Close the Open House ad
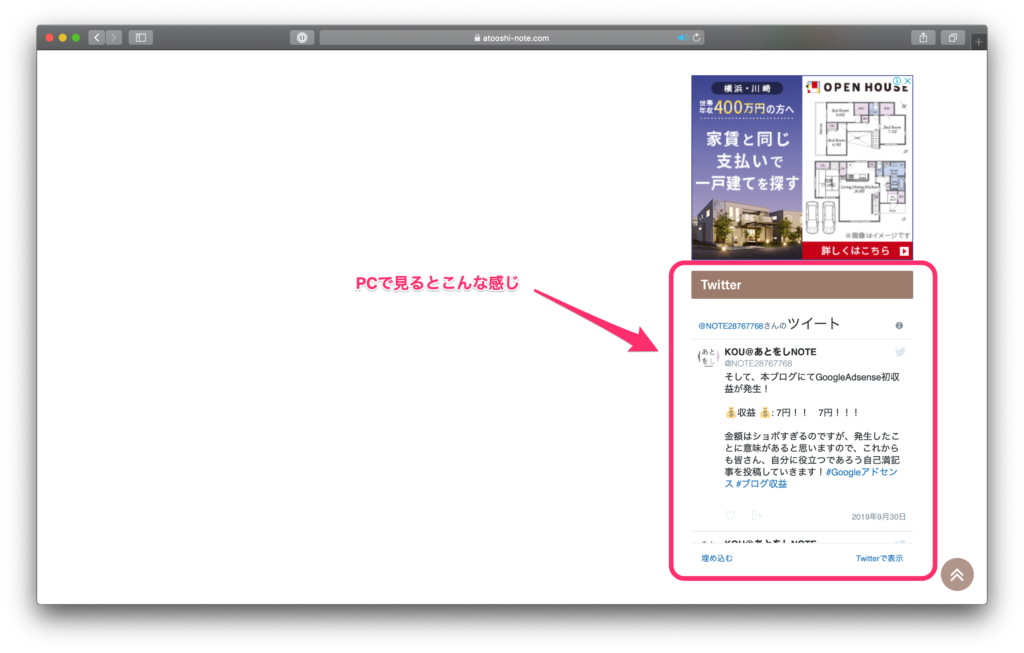Viewport: 1024px width, 653px height. [x=907, y=81]
